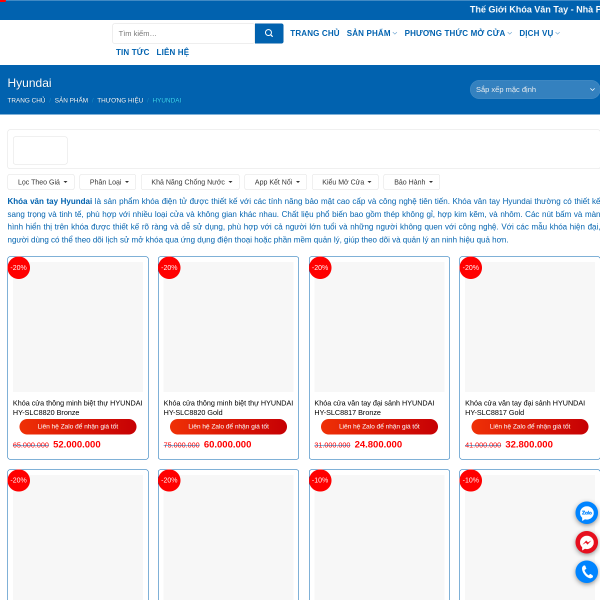Click the search magnifier button

pyautogui.click(x=269, y=33)
